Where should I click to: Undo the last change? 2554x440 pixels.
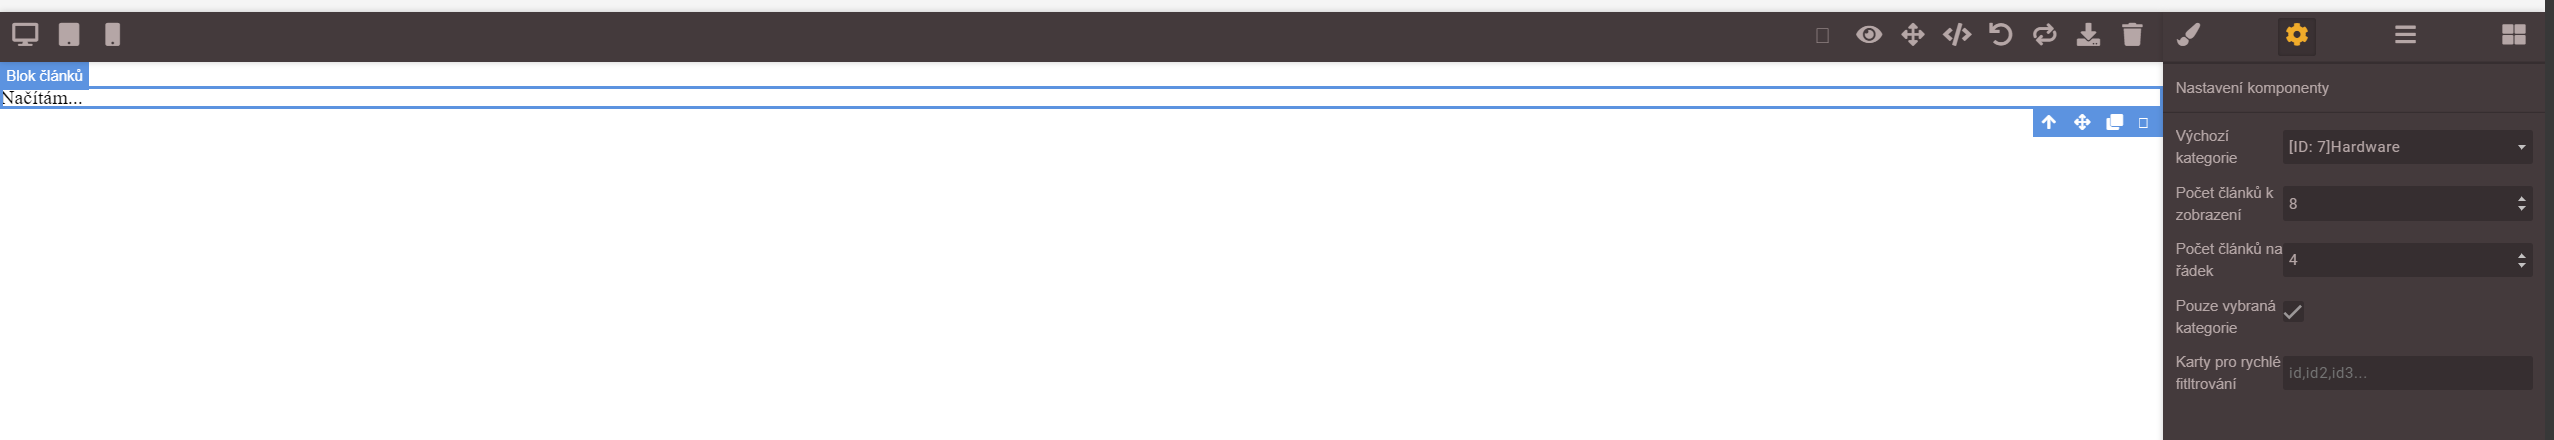[2001, 35]
